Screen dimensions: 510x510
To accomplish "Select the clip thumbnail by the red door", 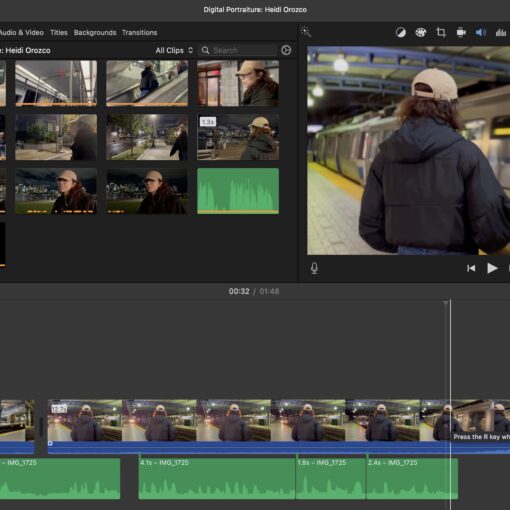I will click(x=238, y=83).
